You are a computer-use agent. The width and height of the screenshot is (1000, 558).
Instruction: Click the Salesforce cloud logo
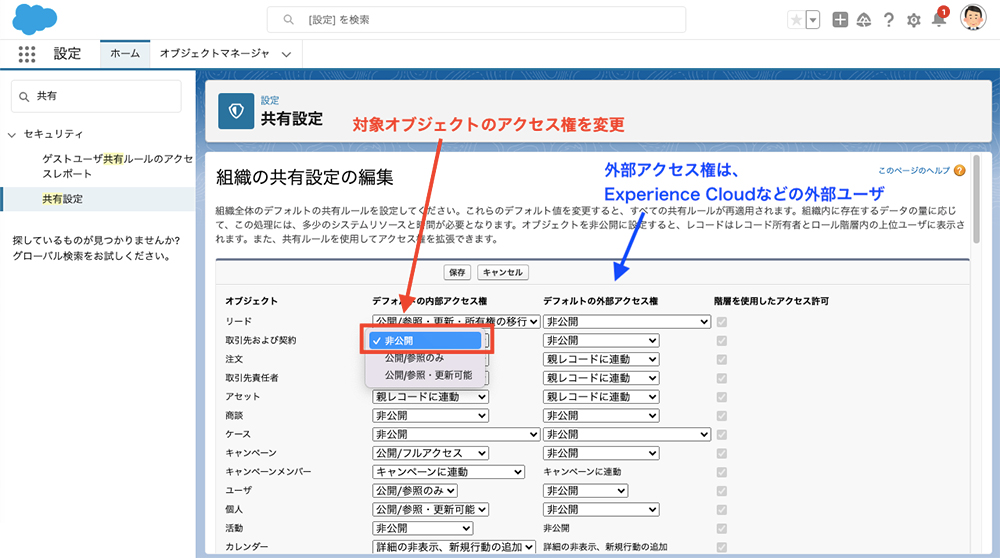pyautogui.click(x=34, y=19)
